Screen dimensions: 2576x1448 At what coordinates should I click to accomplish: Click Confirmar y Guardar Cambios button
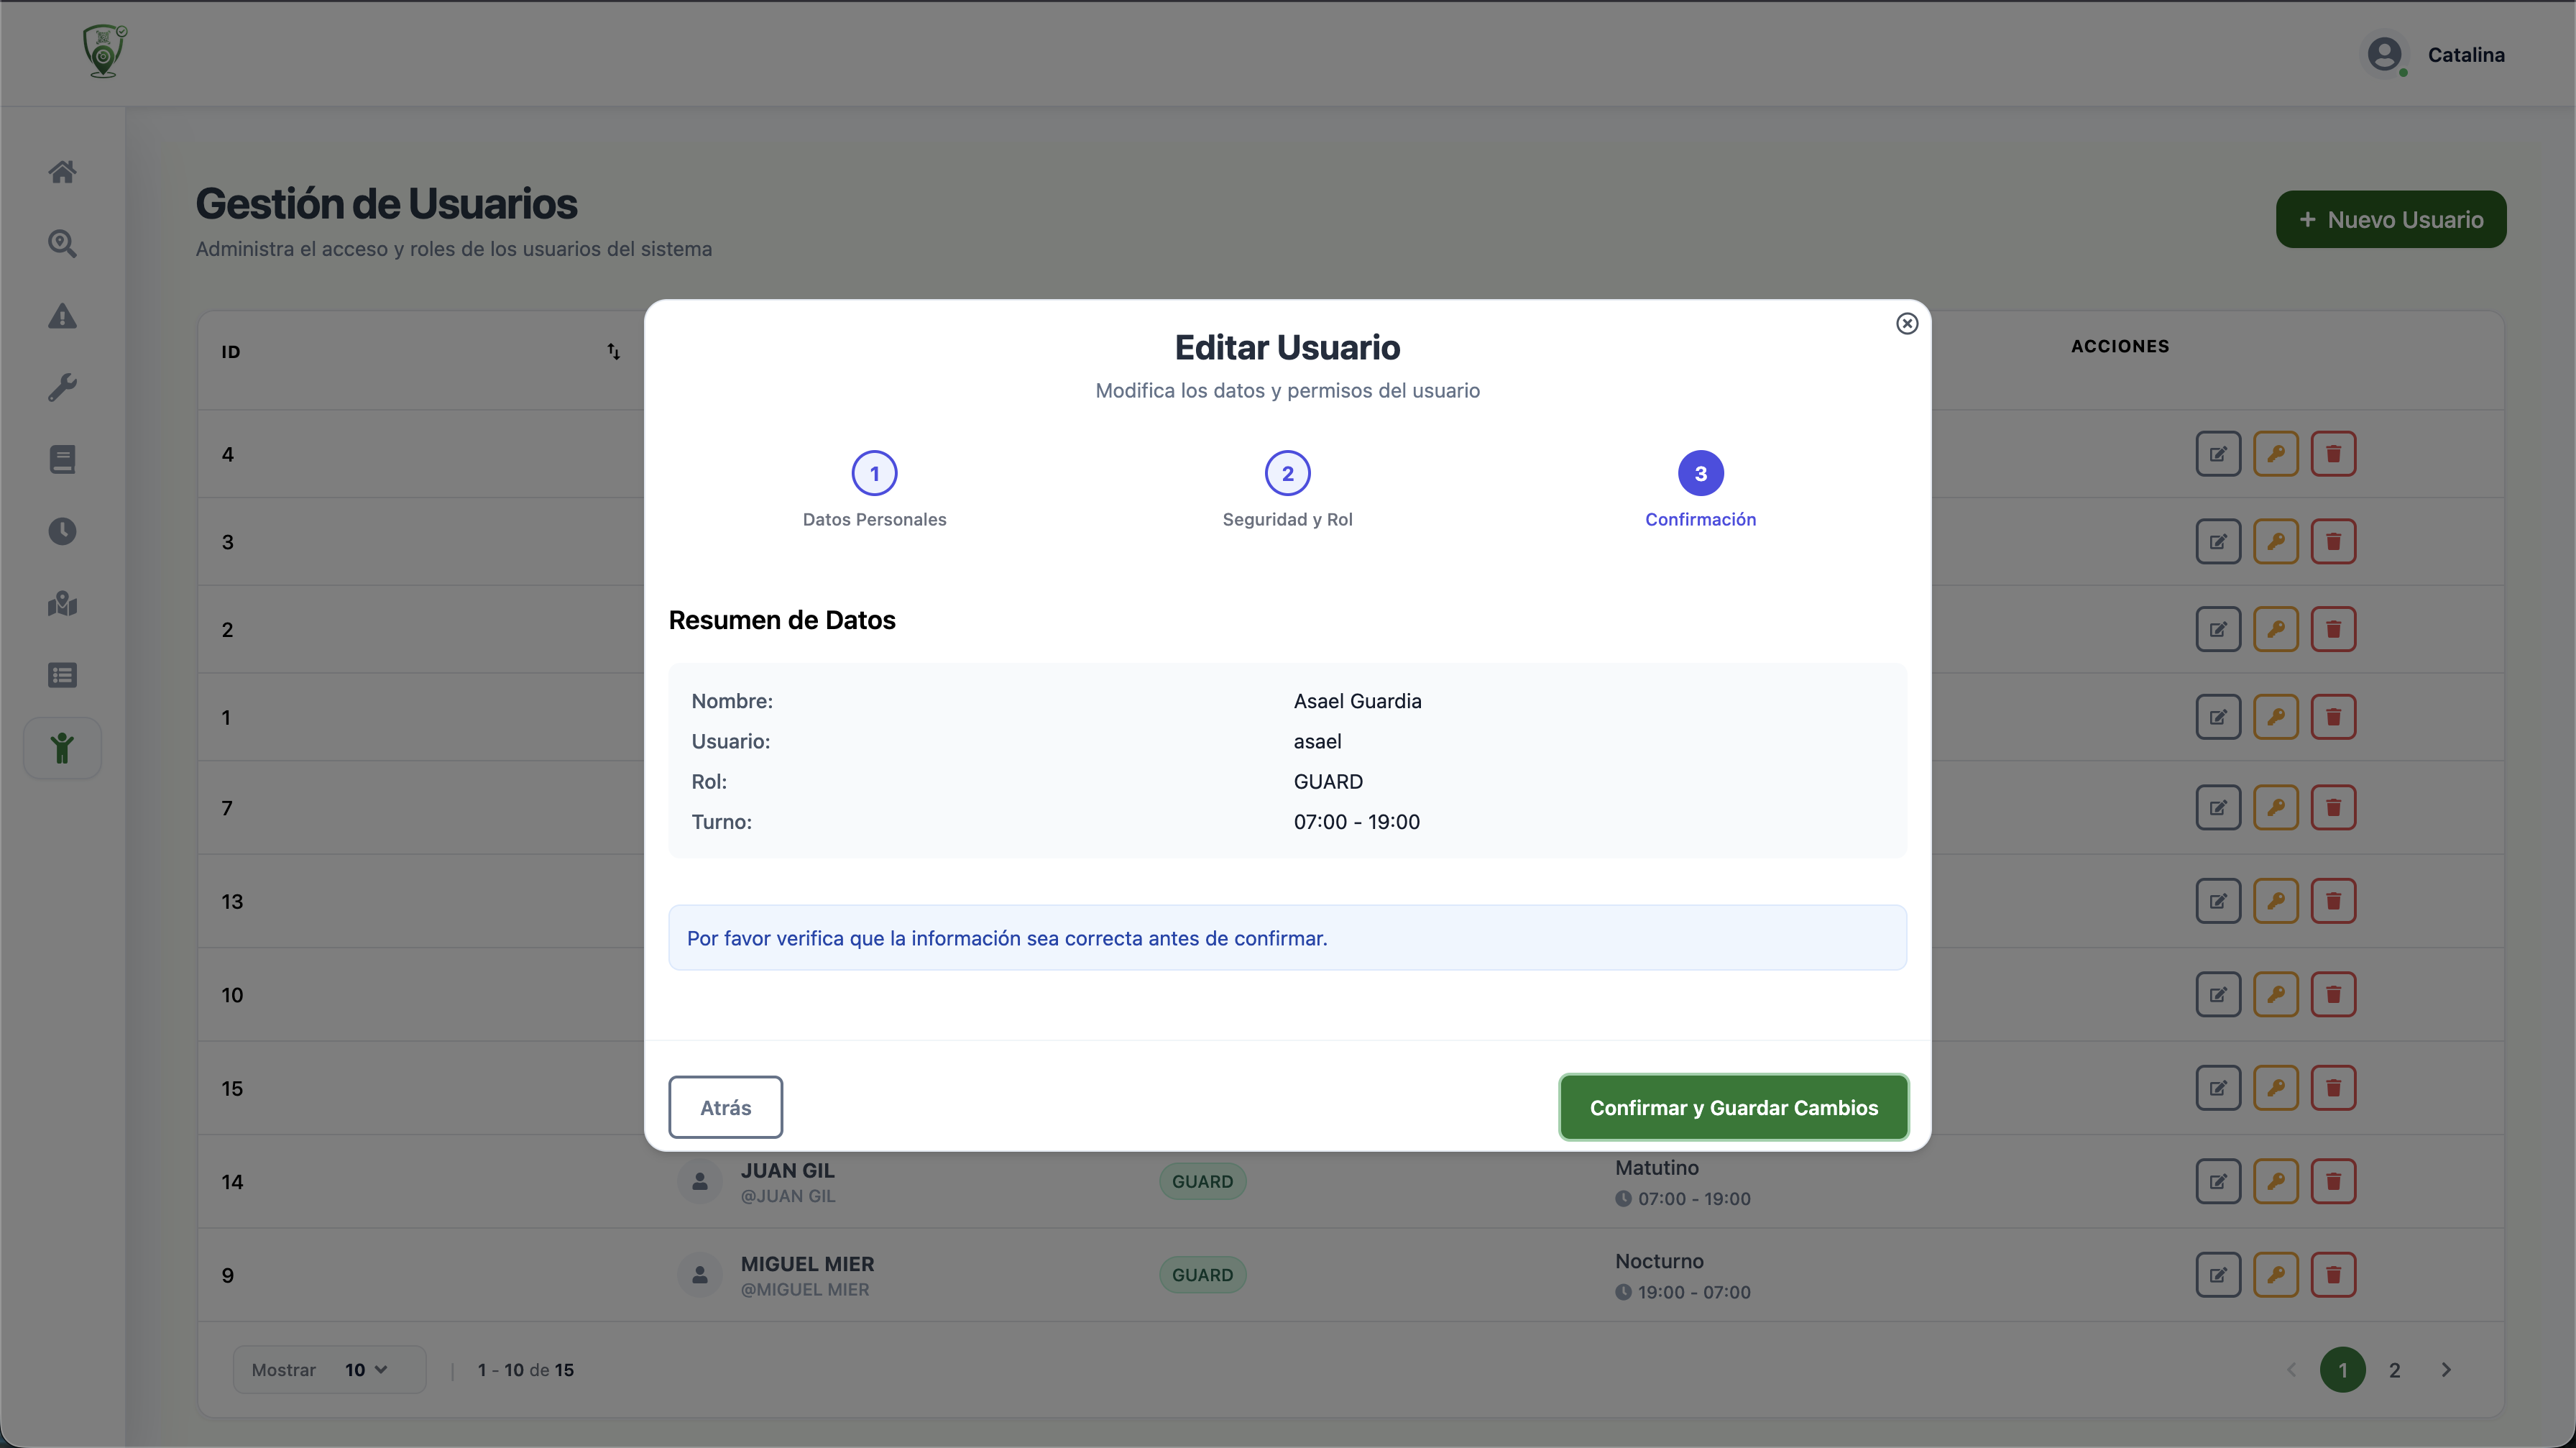coord(1733,1107)
